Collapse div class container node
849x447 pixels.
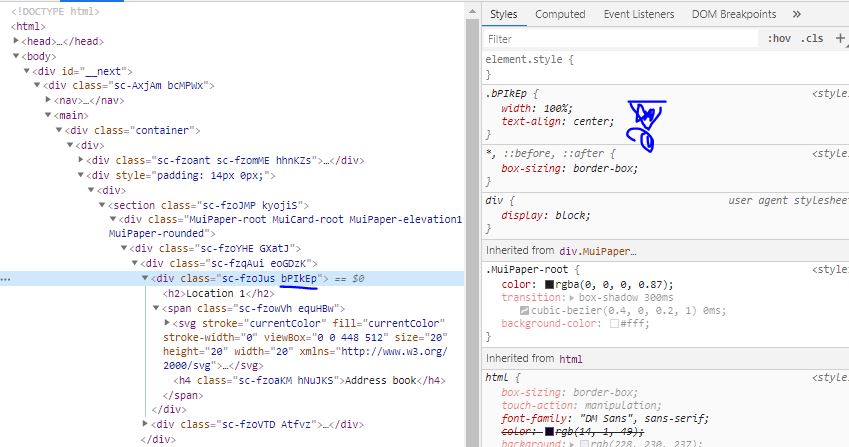pyautogui.click(x=59, y=130)
